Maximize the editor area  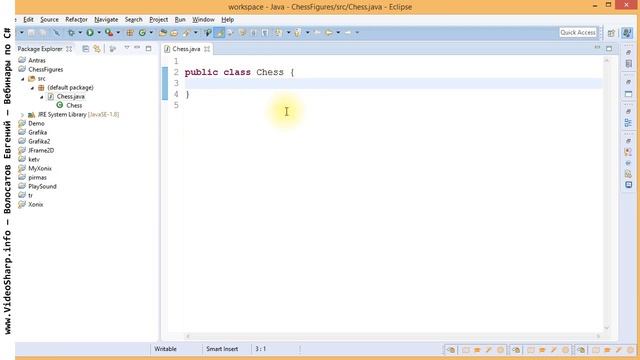point(609,49)
